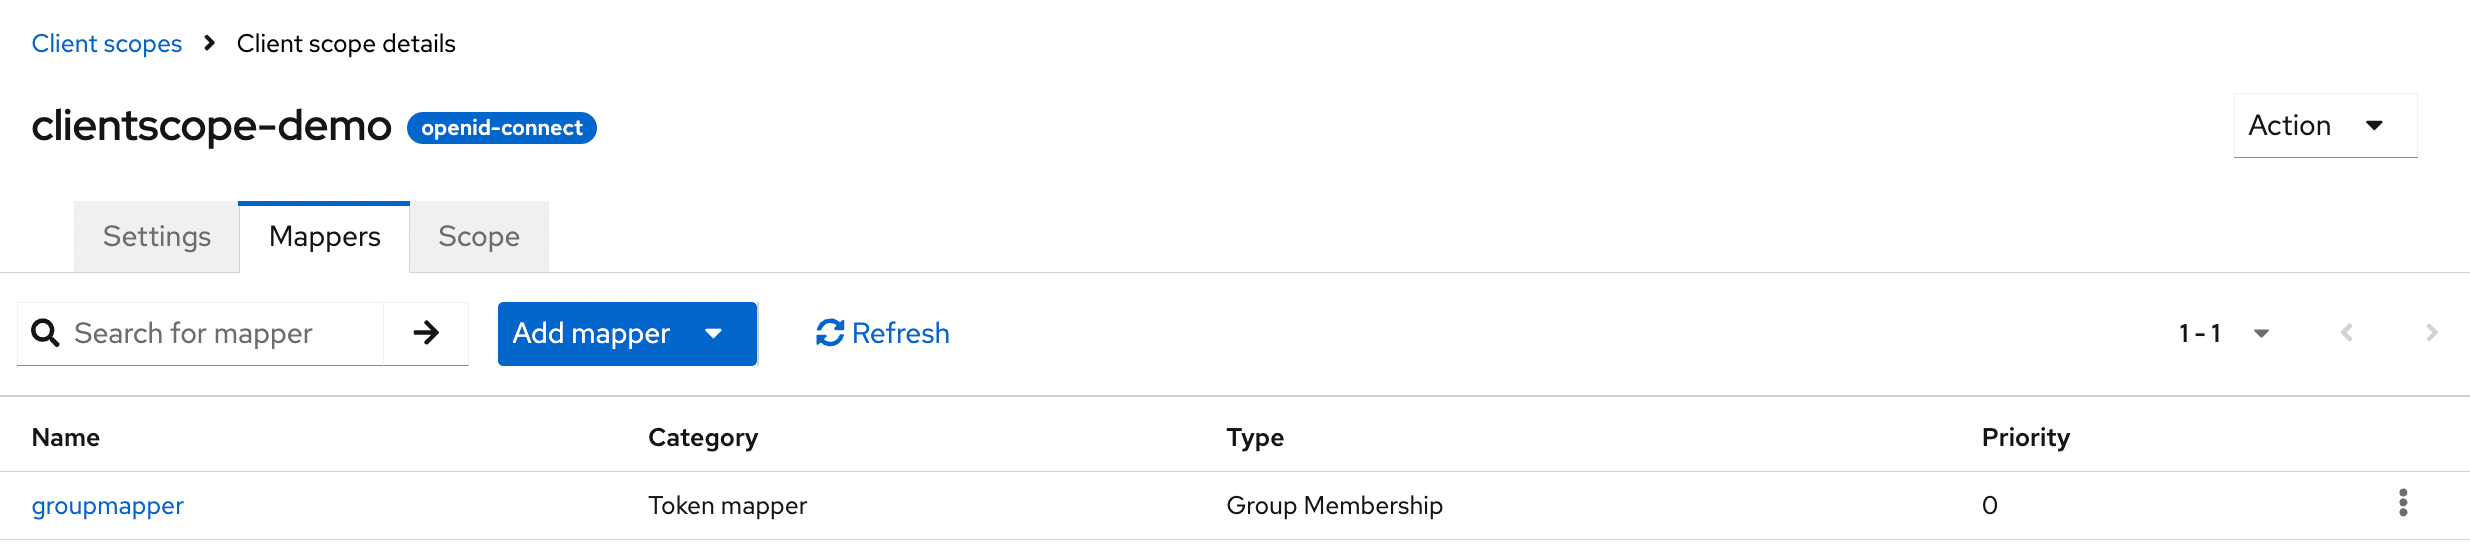Screen dimensions: 2470x554
Task: Open the groupmapper link
Action: click(108, 506)
